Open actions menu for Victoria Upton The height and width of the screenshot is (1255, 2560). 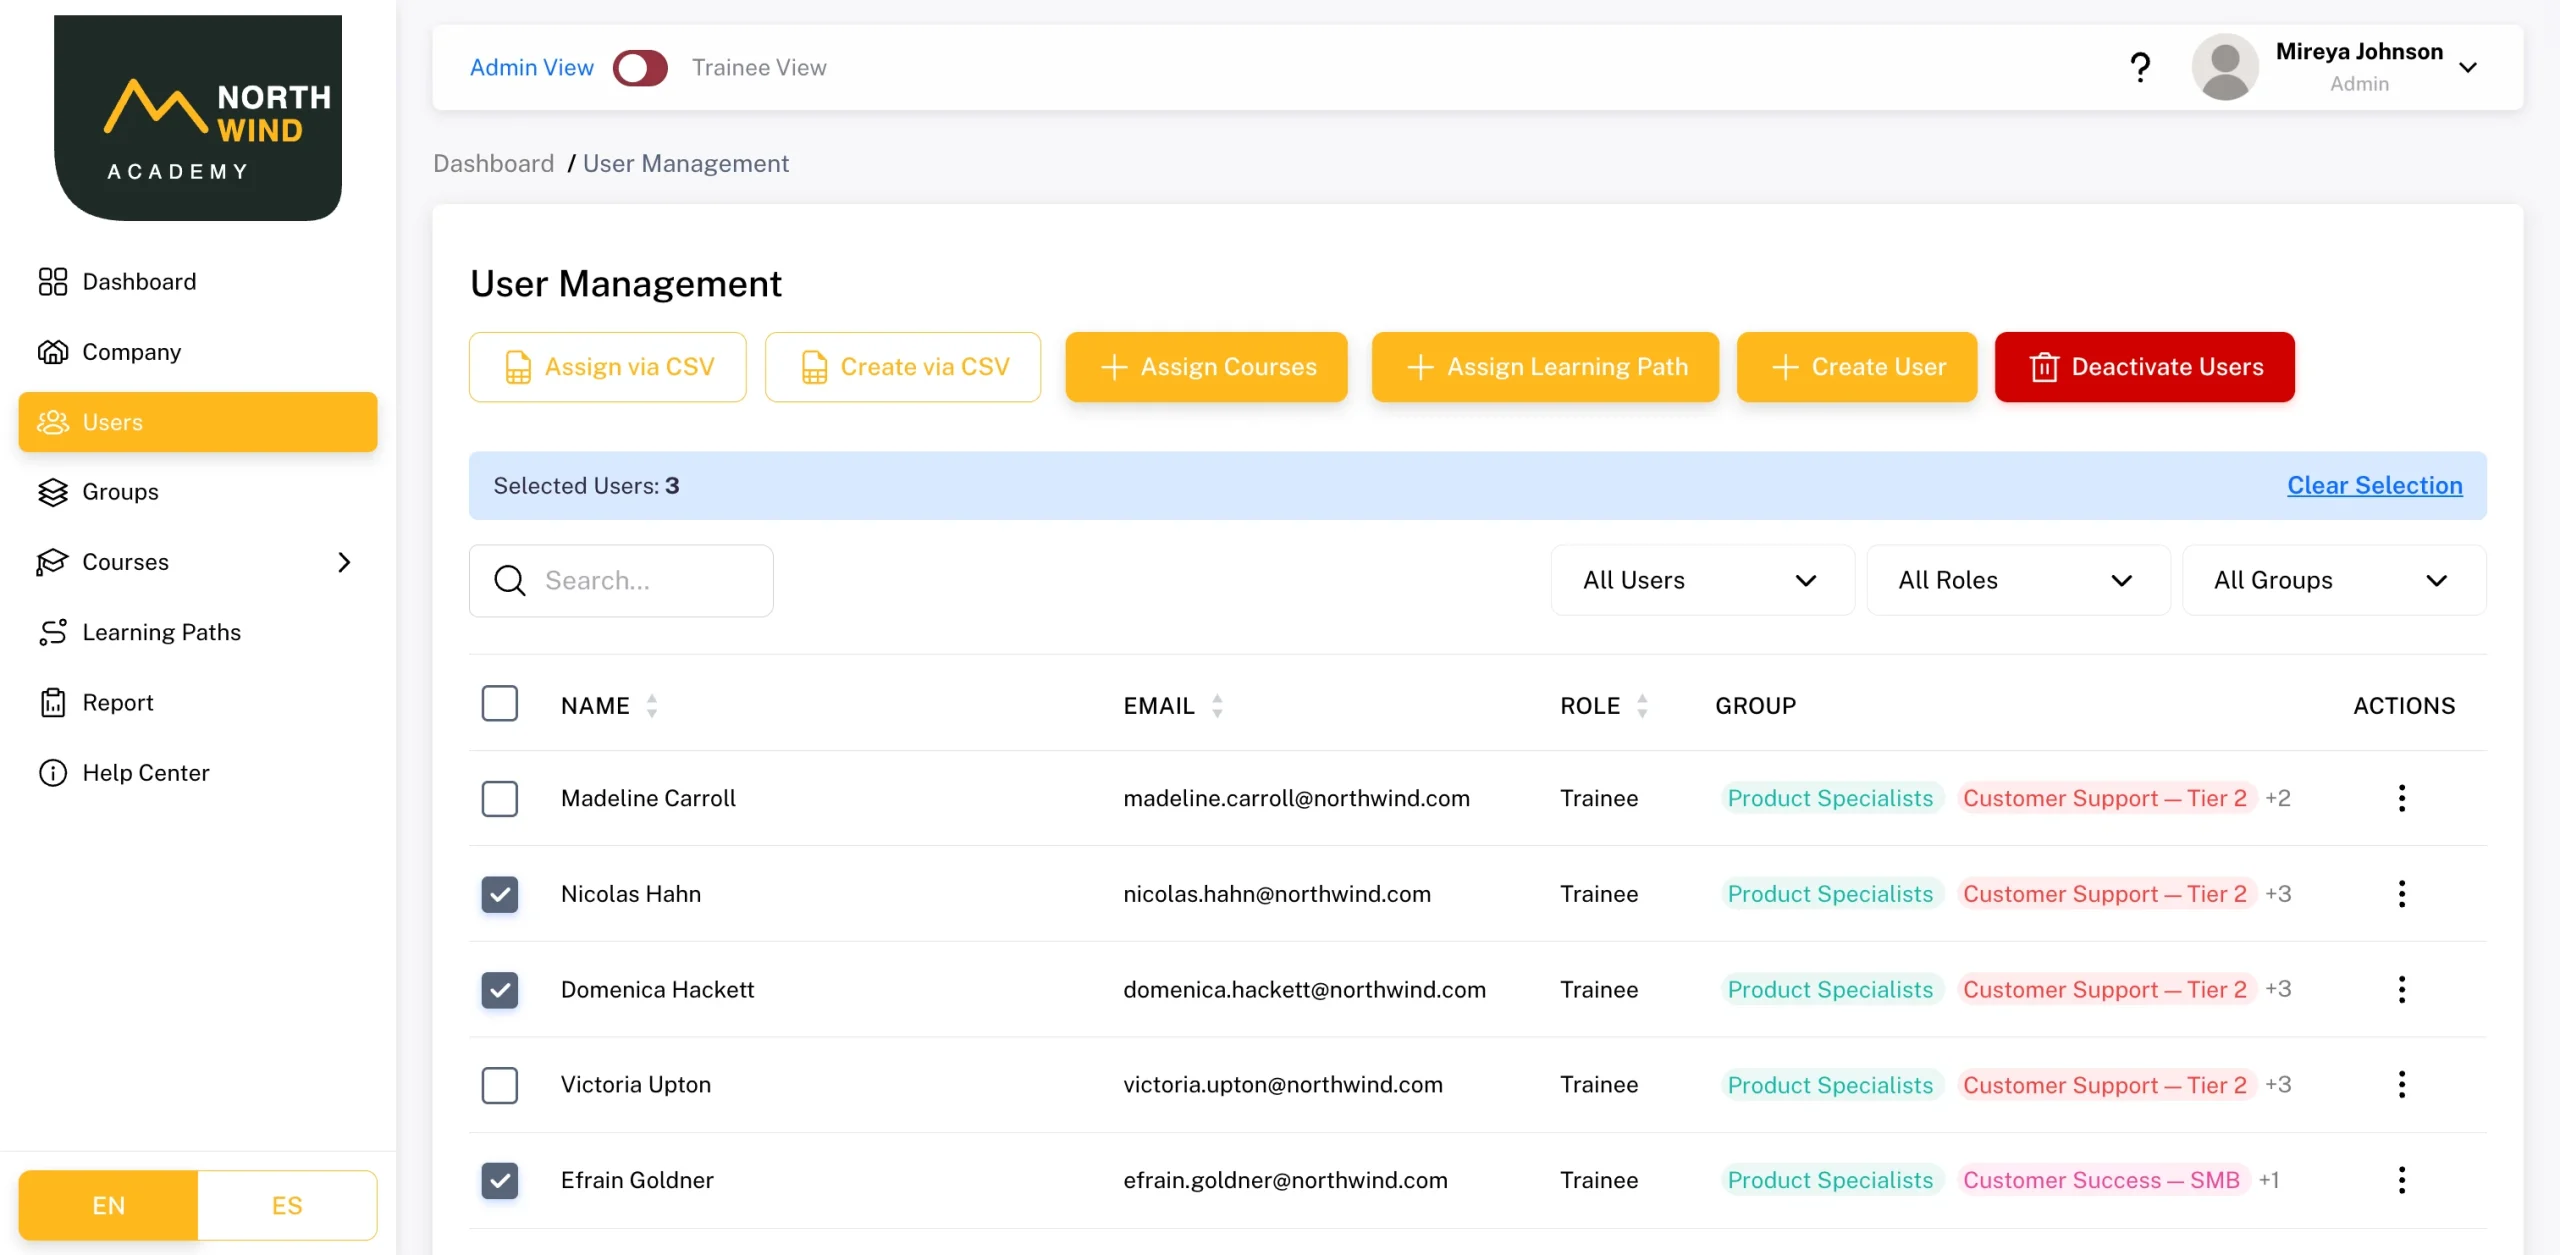[2401, 1084]
